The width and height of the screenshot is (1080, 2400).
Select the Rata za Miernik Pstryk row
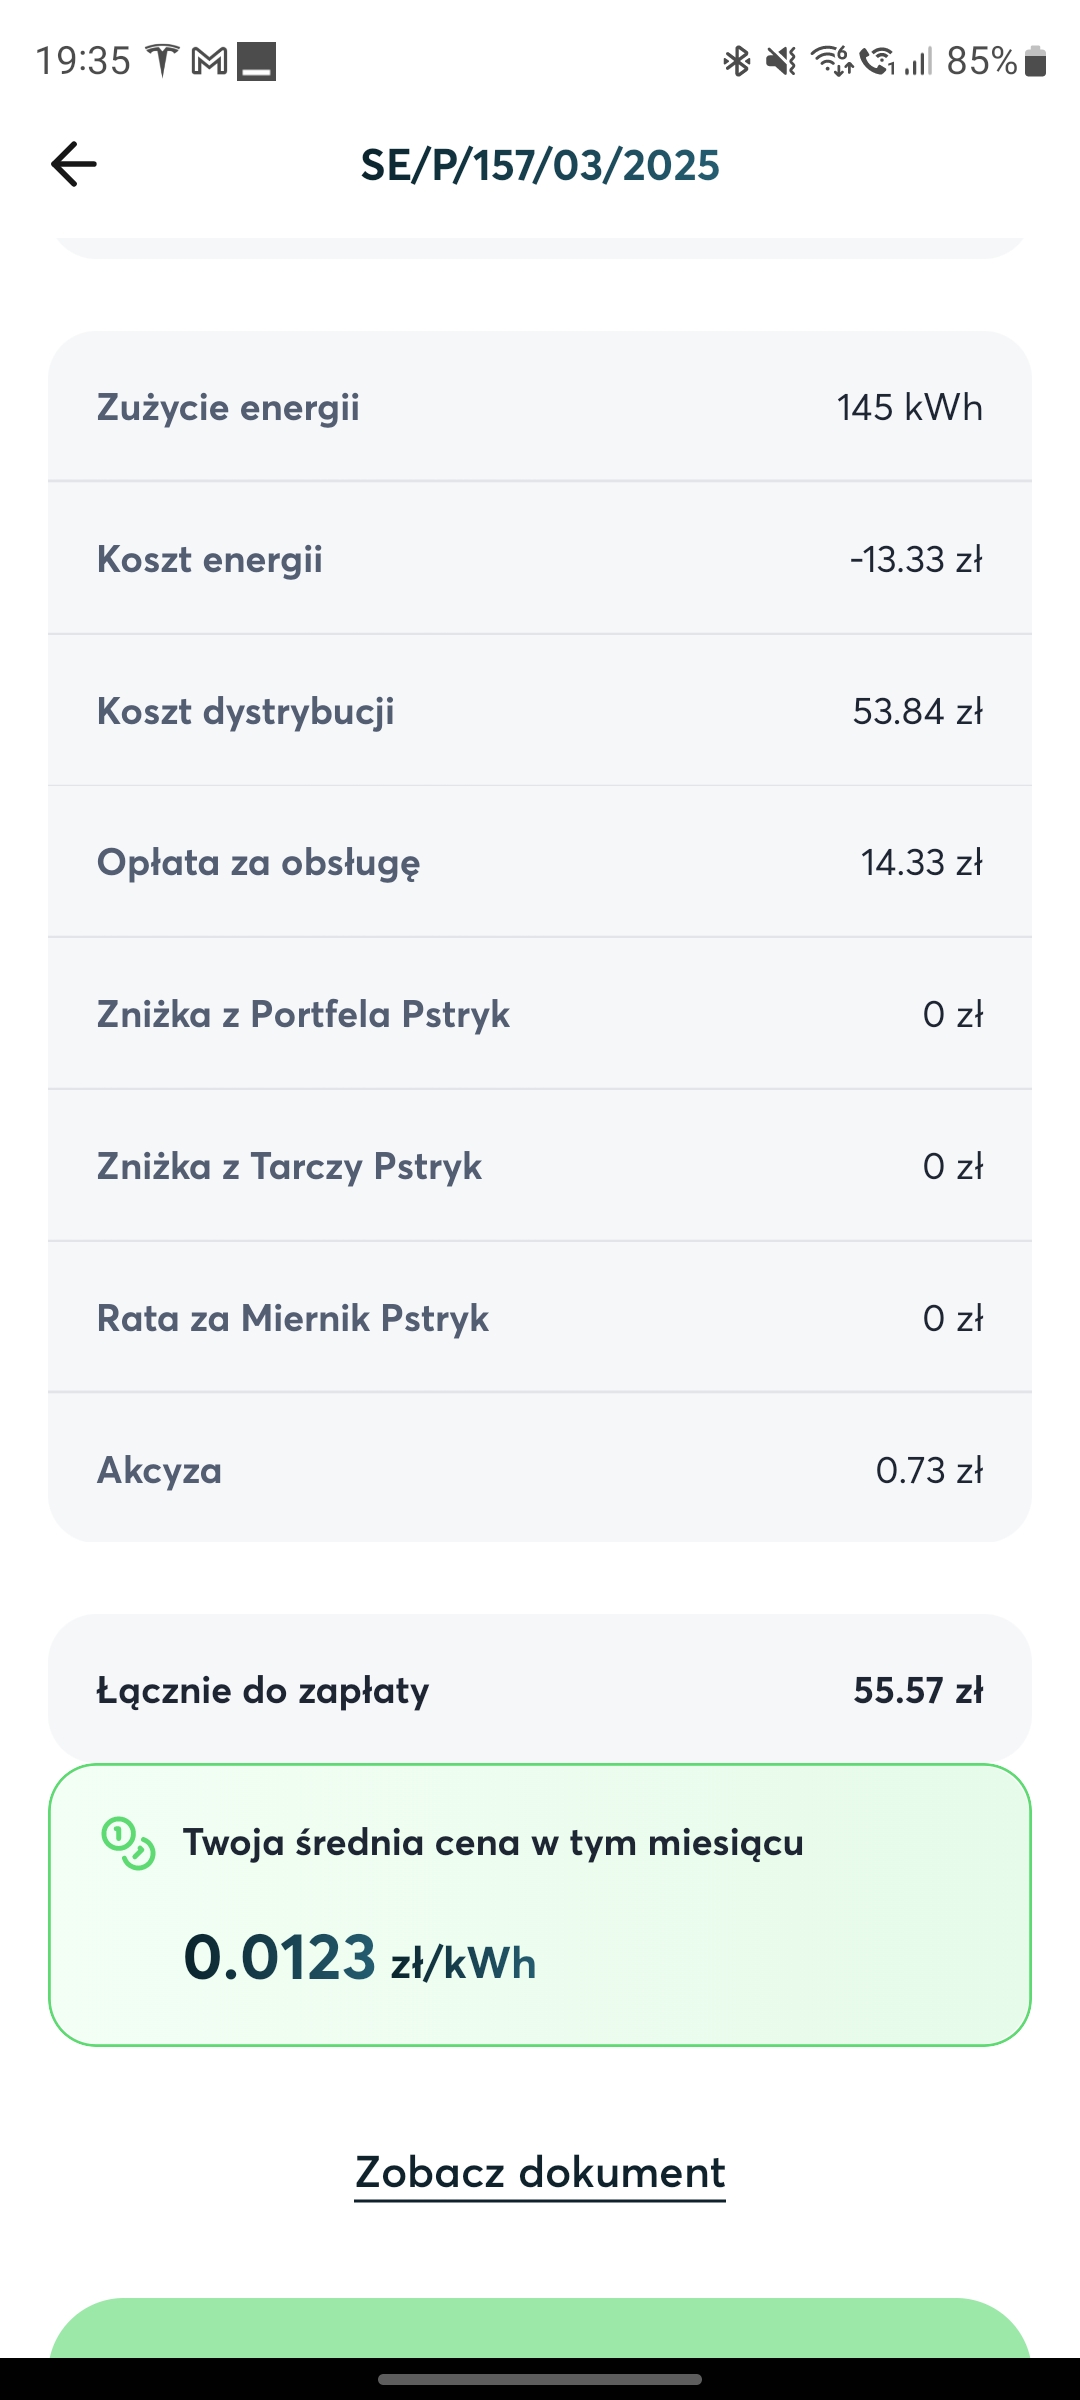(540, 1317)
